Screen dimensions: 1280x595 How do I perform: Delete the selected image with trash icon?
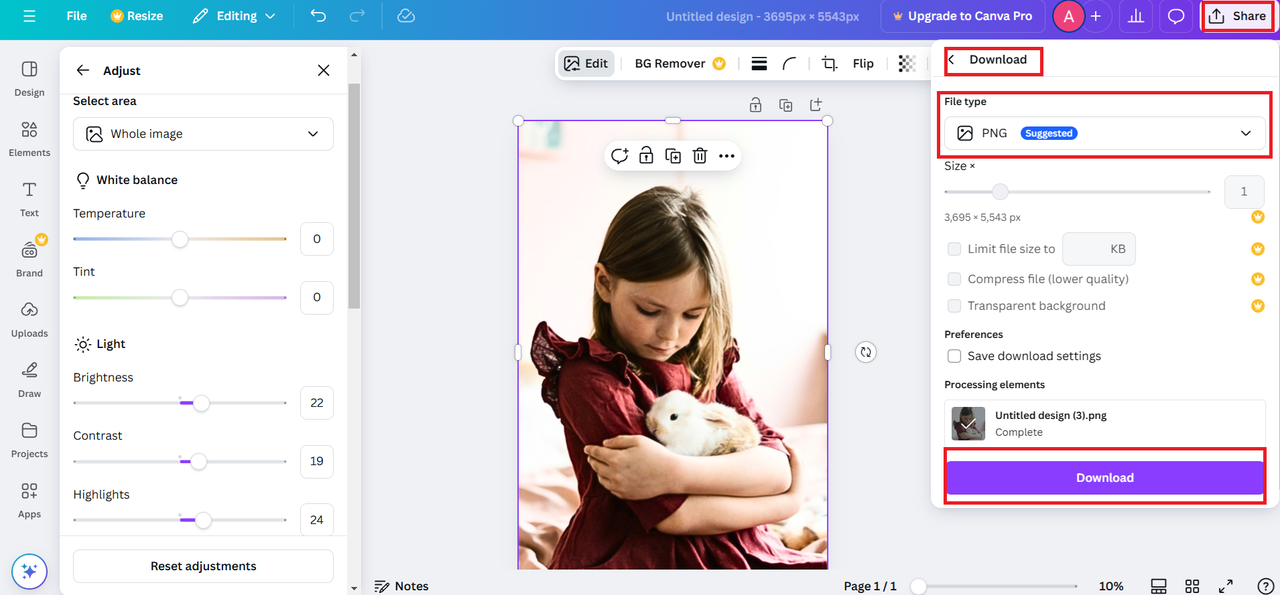pyautogui.click(x=700, y=155)
